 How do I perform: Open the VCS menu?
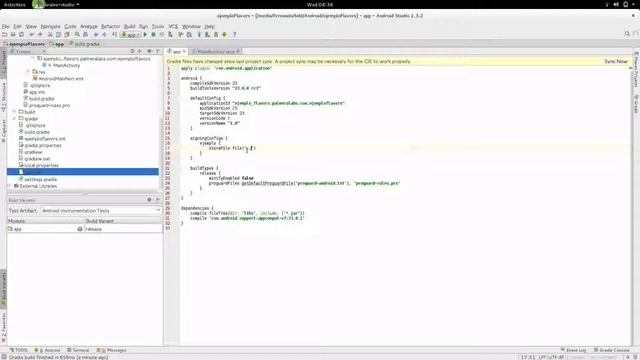click(173, 26)
